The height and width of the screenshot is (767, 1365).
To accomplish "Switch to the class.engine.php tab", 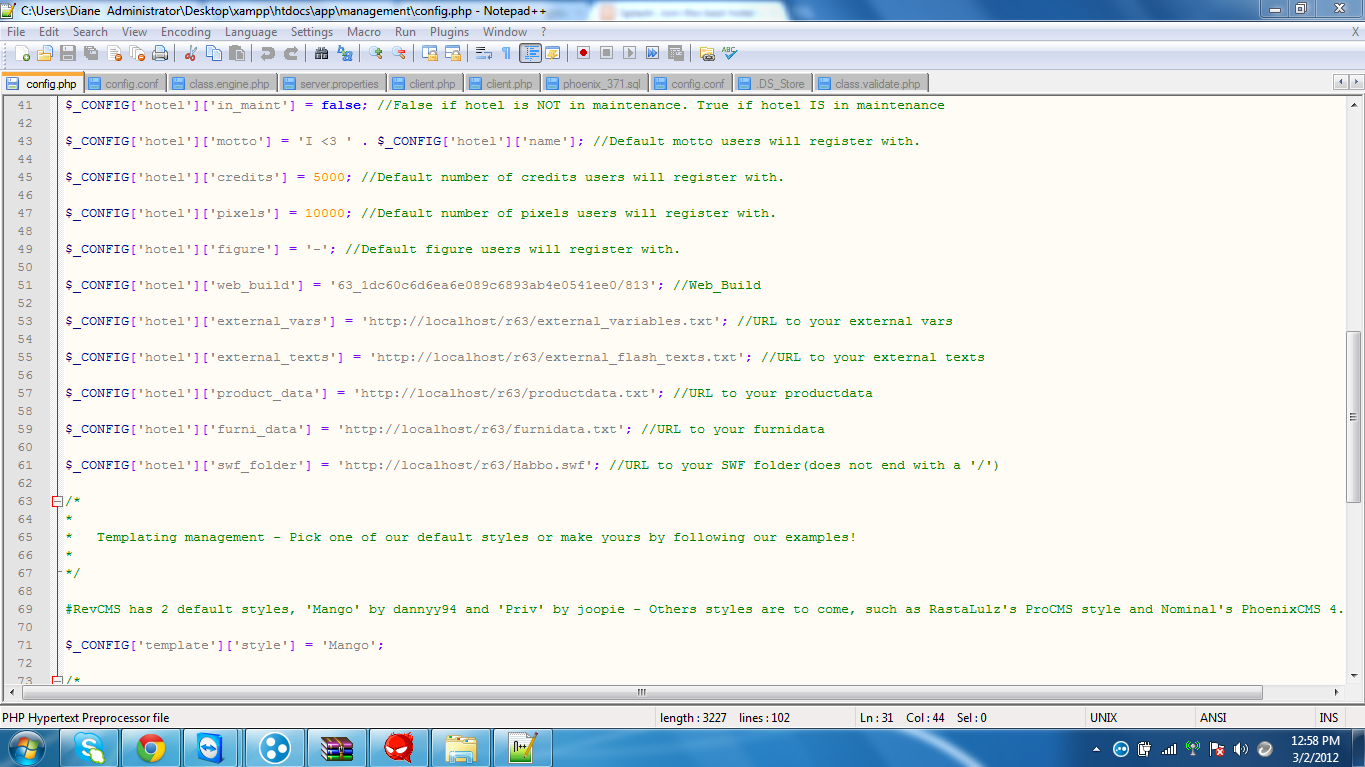I will click(x=221, y=84).
